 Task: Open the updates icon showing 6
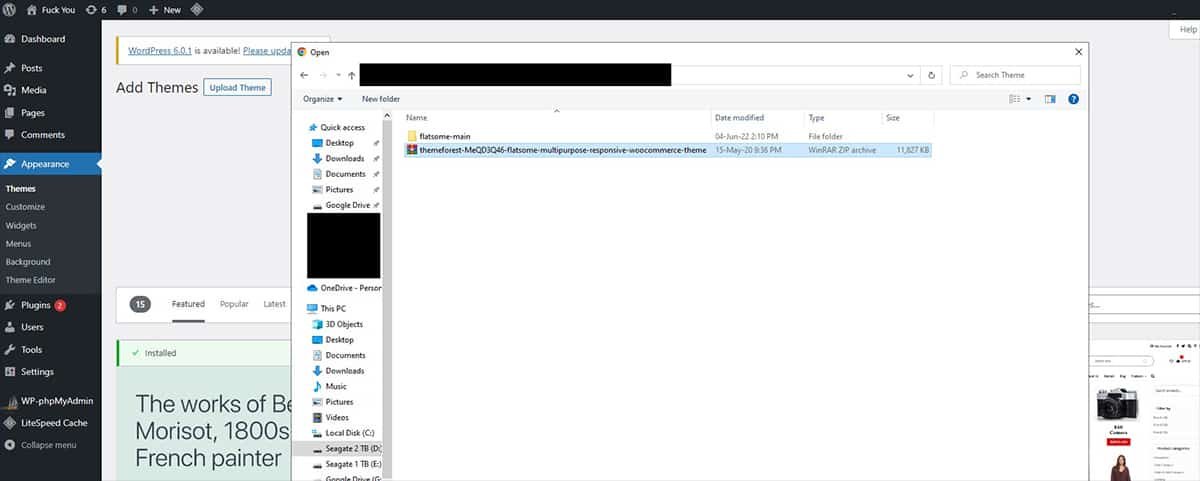point(96,9)
